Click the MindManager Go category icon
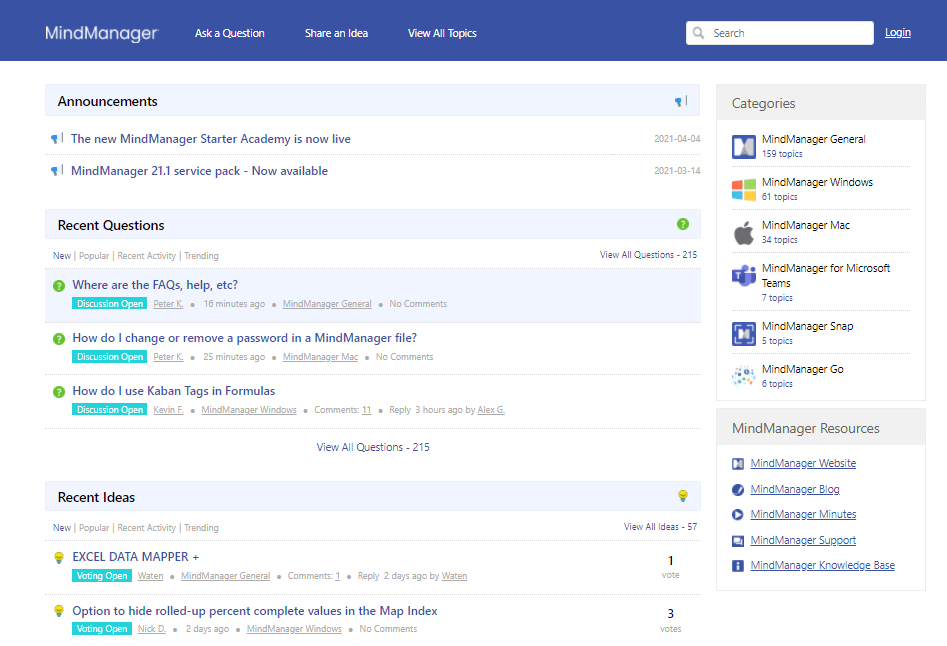Image resolution: width=947 pixels, height=646 pixels. pyautogui.click(x=743, y=375)
